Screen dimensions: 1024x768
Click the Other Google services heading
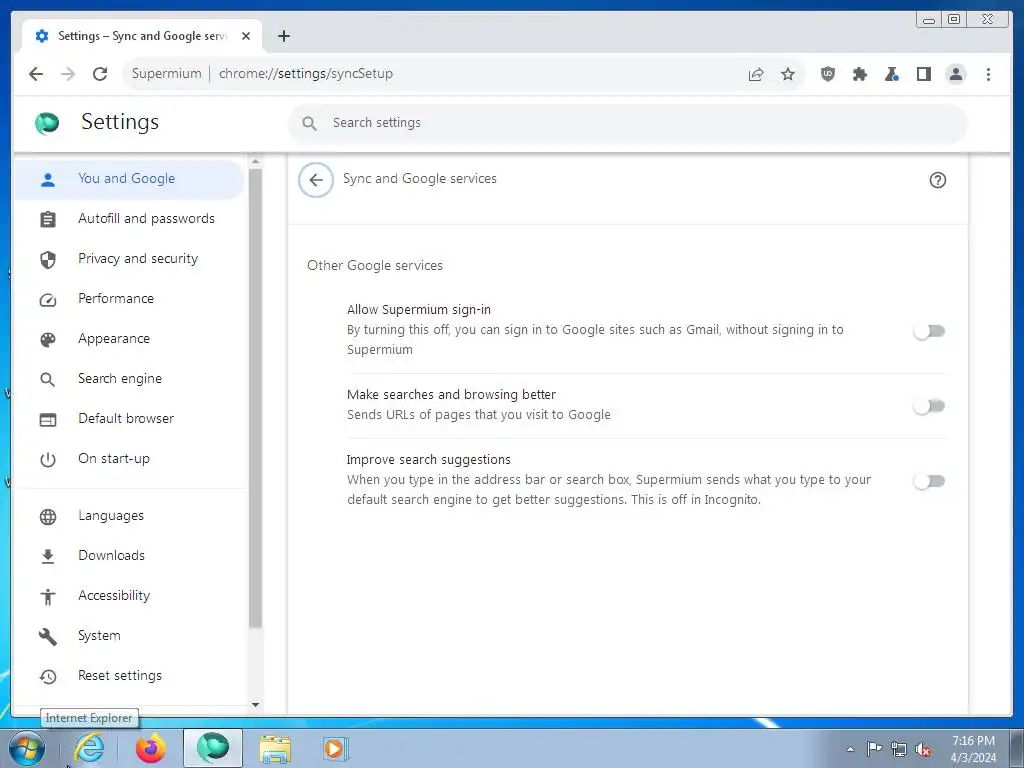(x=375, y=266)
